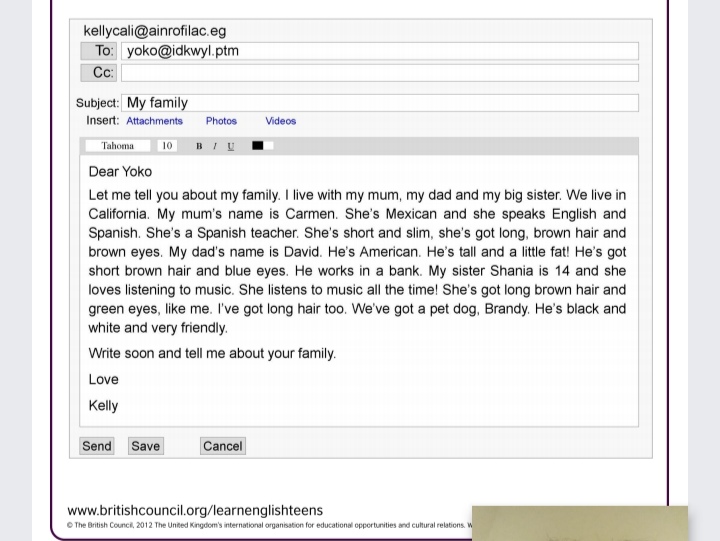
Task: Save the email draft
Action: 145,446
